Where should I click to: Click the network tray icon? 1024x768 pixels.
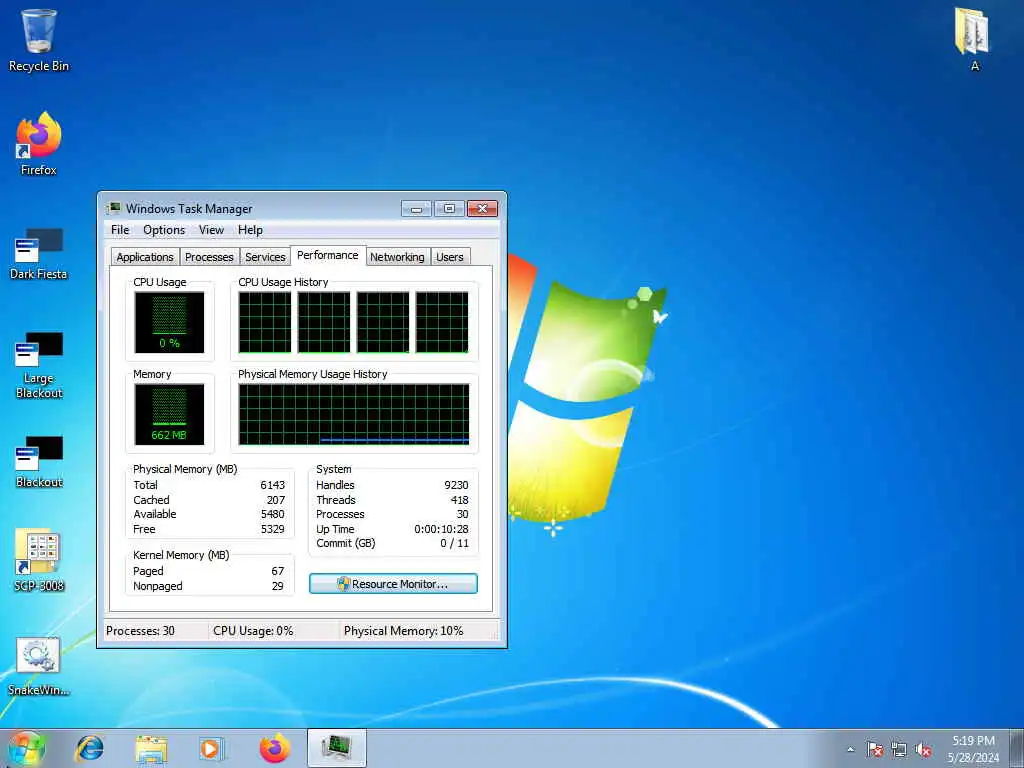899,750
